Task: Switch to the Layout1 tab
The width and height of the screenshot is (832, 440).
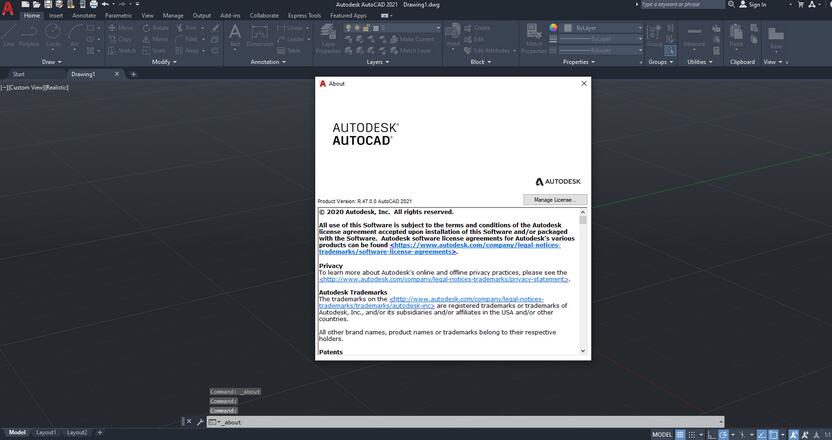Action: point(46,433)
